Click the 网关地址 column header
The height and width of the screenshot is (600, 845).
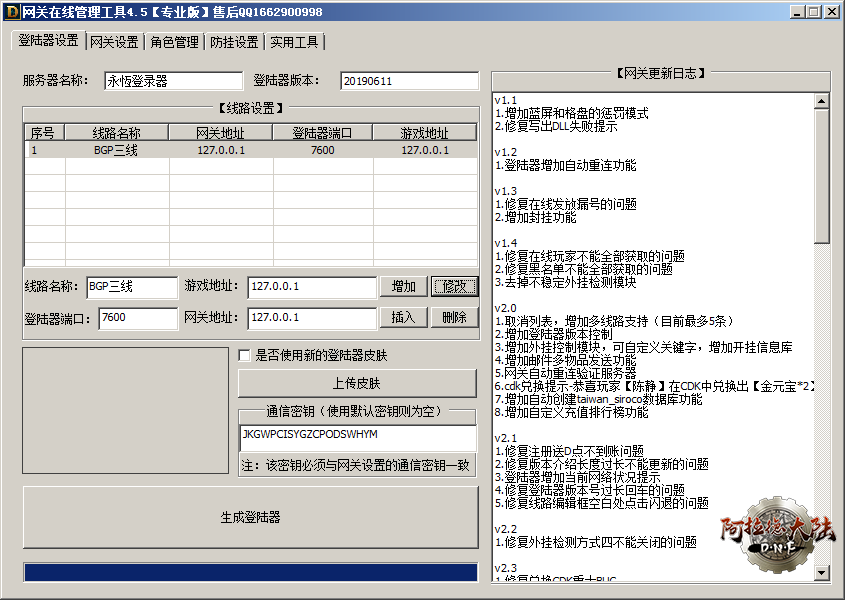221,133
